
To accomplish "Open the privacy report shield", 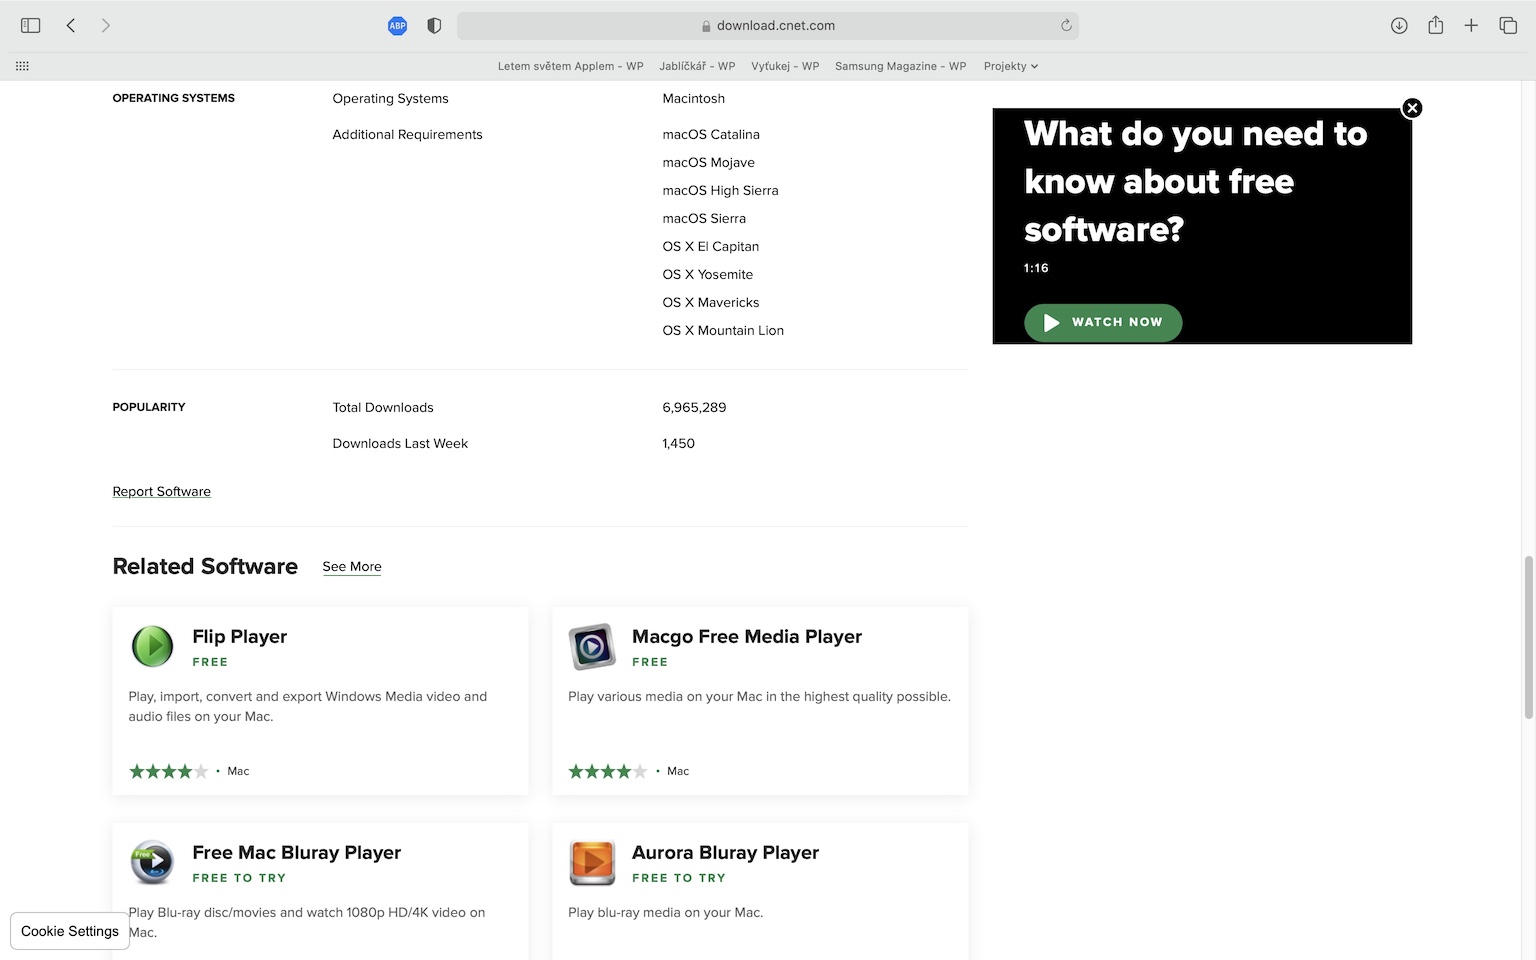I will click(x=434, y=26).
